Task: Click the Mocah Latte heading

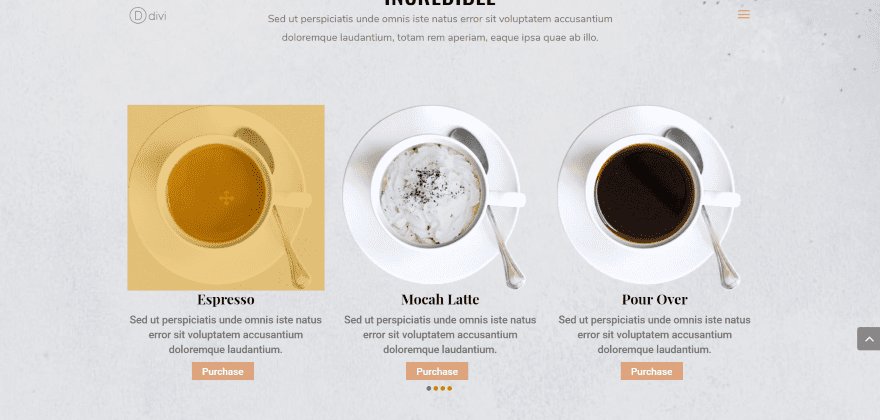Action: point(440,299)
